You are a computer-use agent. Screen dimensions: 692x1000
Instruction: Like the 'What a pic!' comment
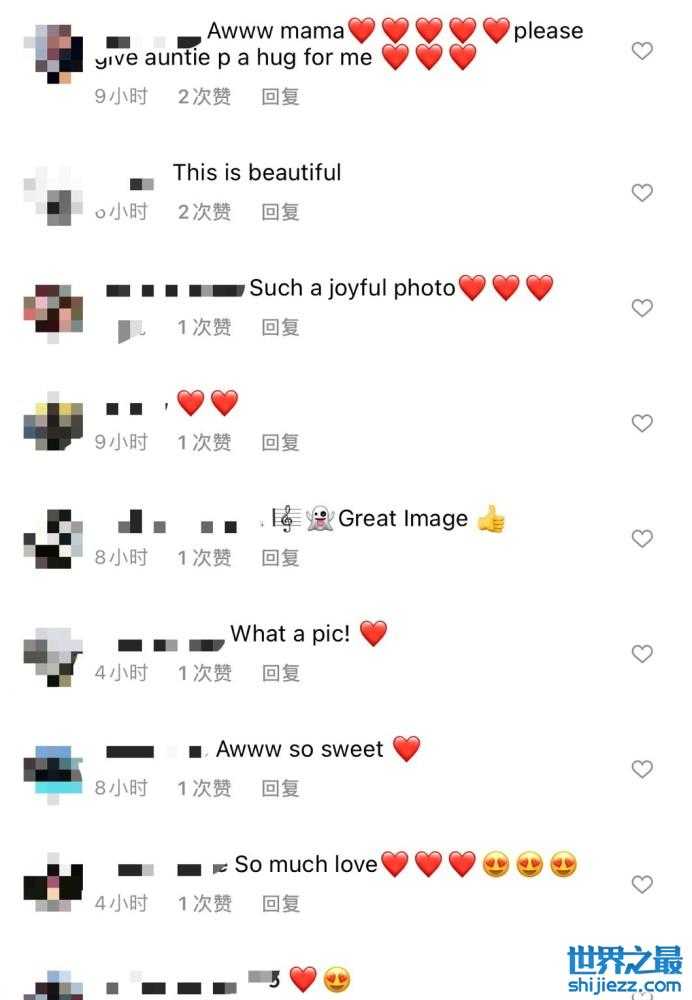(642, 653)
